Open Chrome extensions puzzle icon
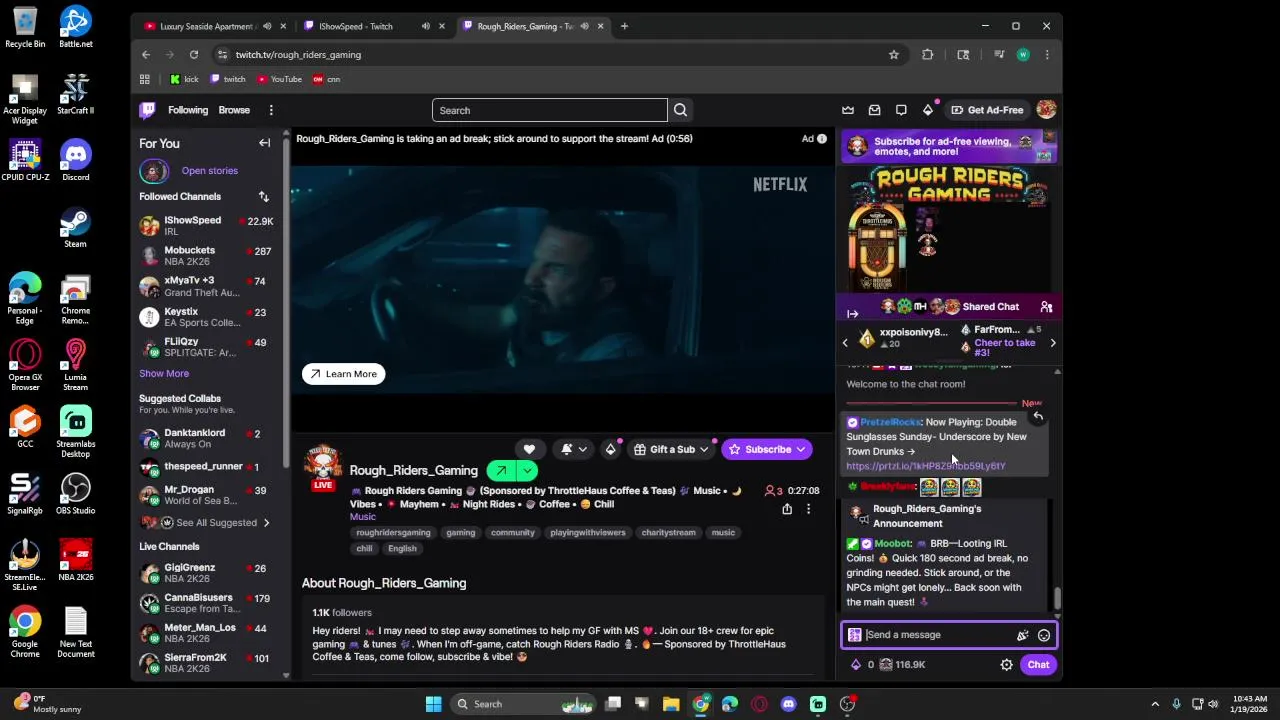Image resolution: width=1280 pixels, height=720 pixels. pos(928,55)
